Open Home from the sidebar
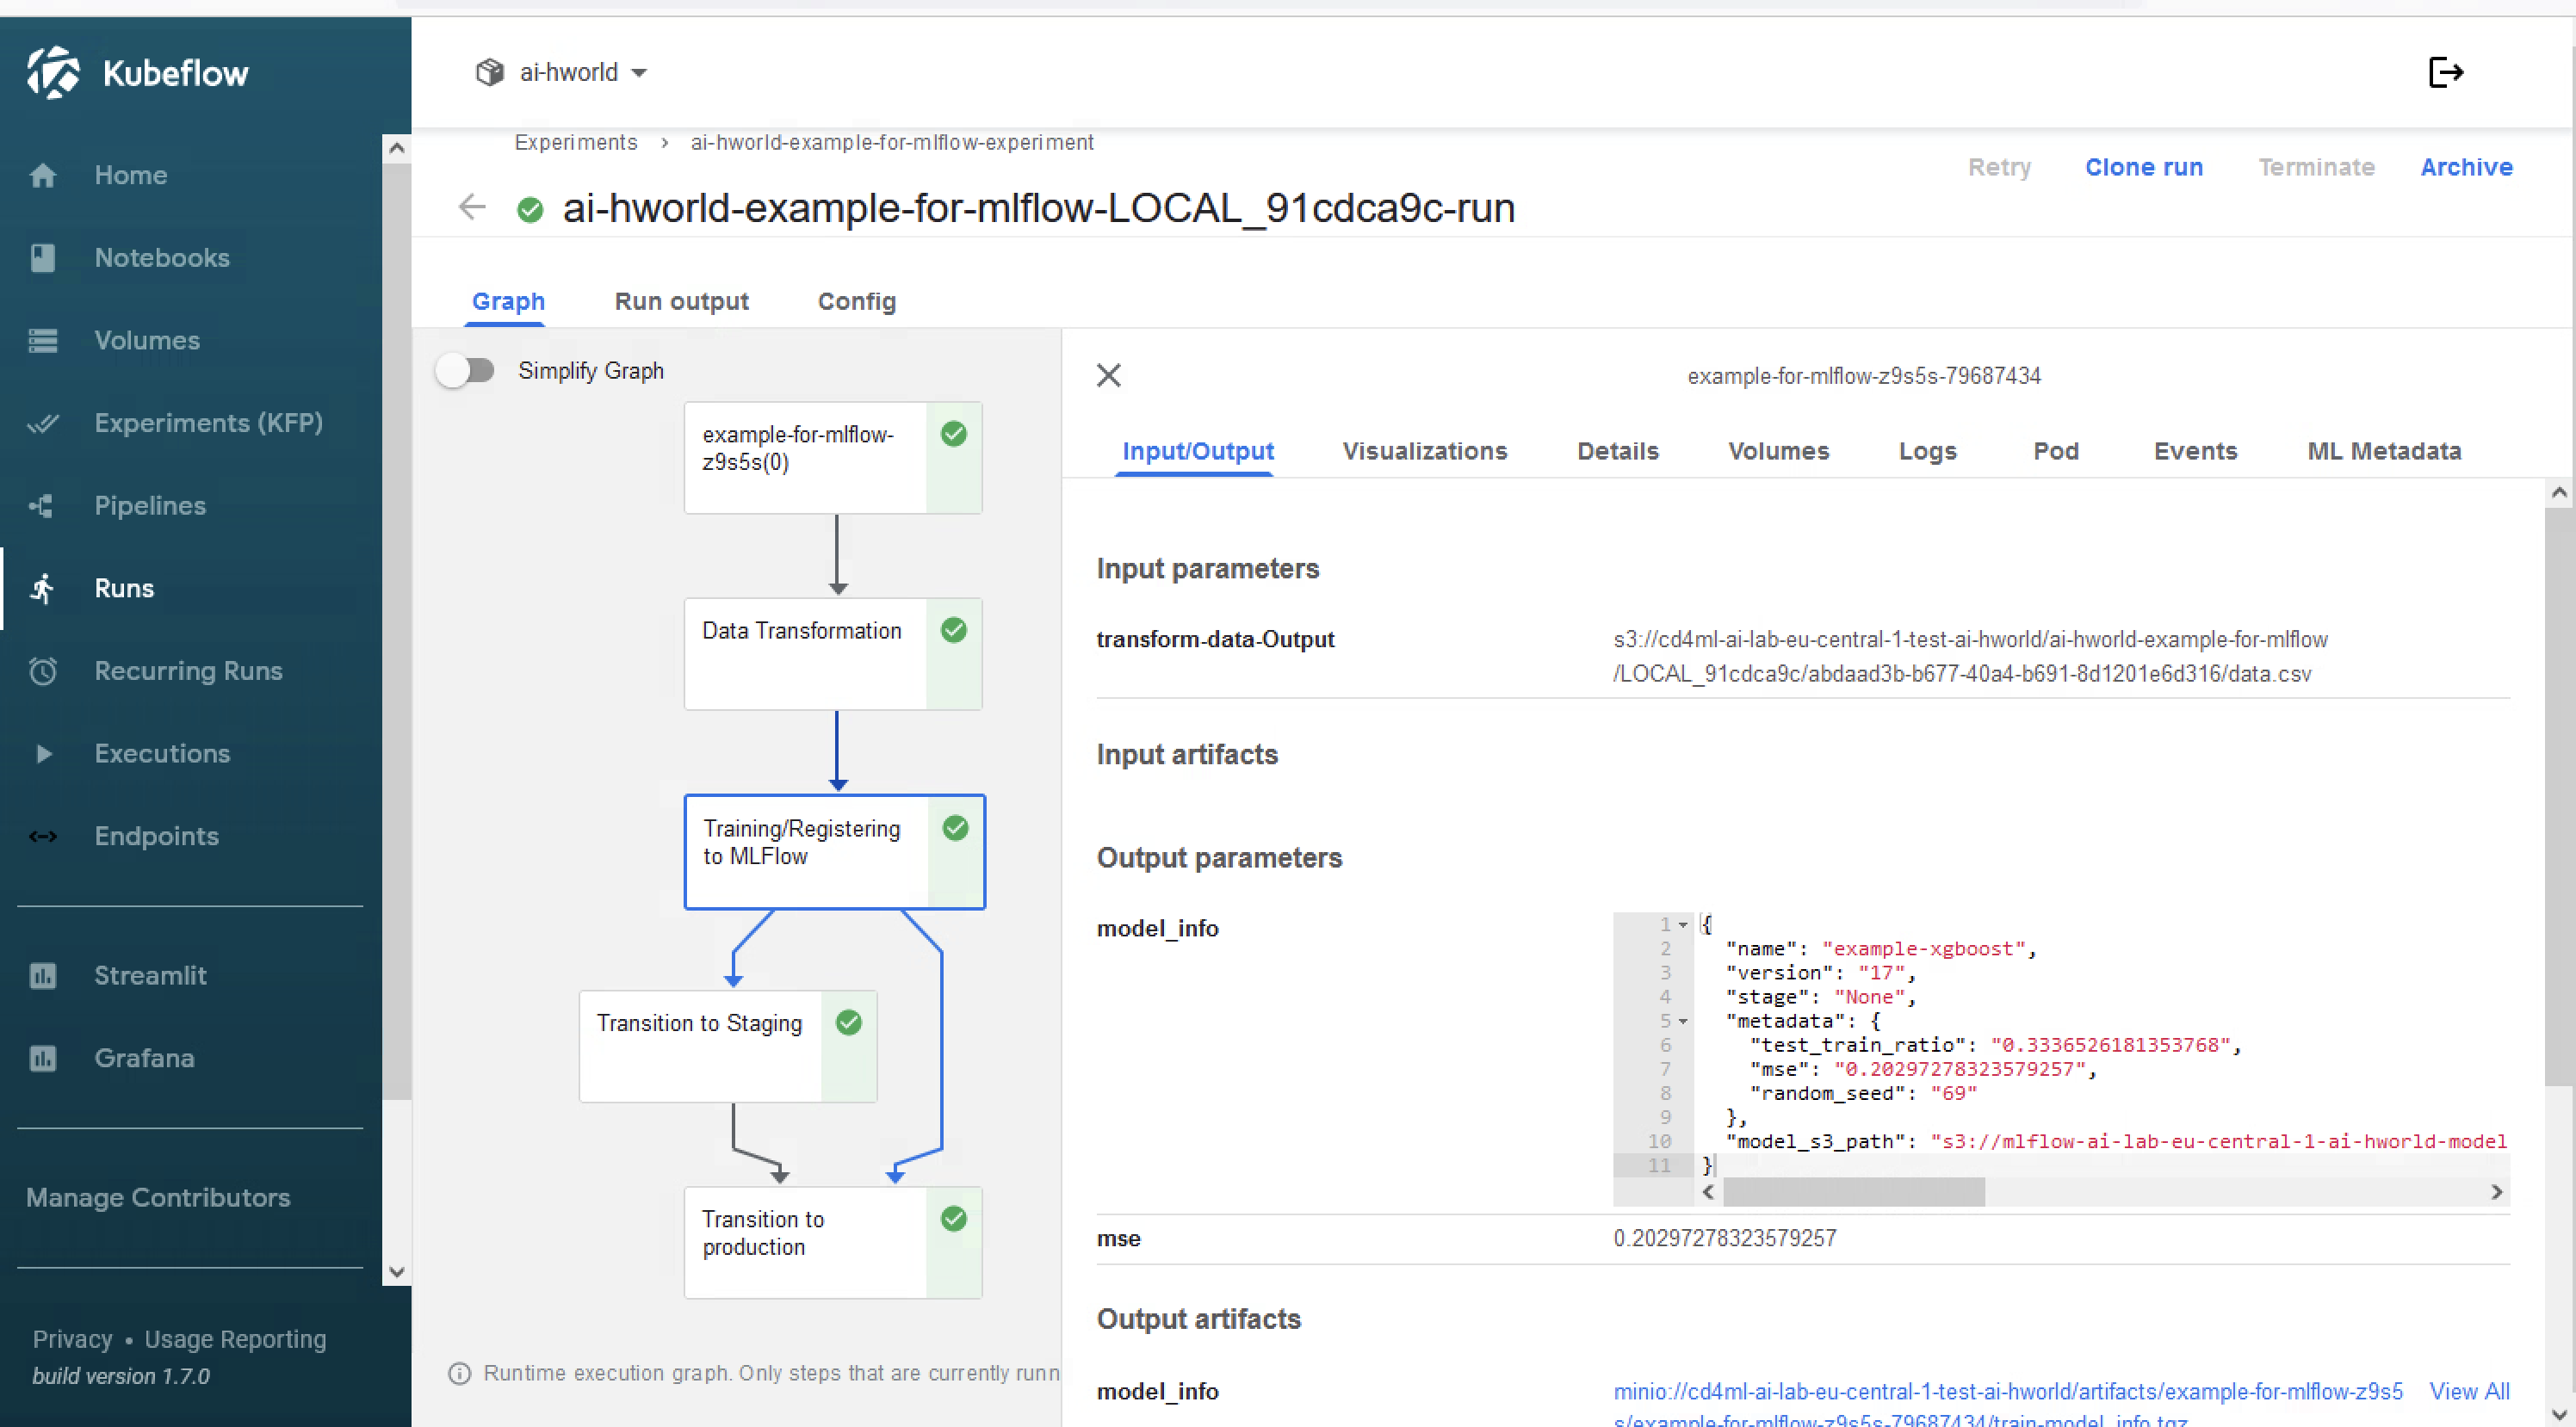Screen dimensions: 2576x1427 click(x=130, y=175)
